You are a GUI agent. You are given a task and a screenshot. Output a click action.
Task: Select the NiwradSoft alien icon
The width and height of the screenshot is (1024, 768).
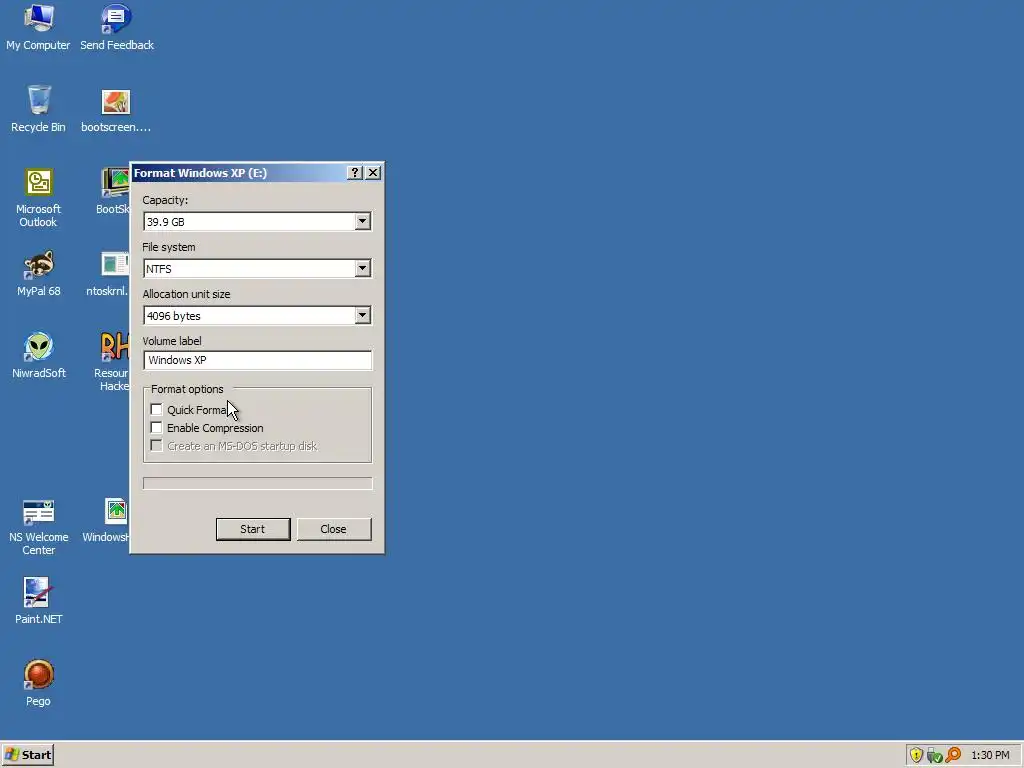click(x=39, y=356)
